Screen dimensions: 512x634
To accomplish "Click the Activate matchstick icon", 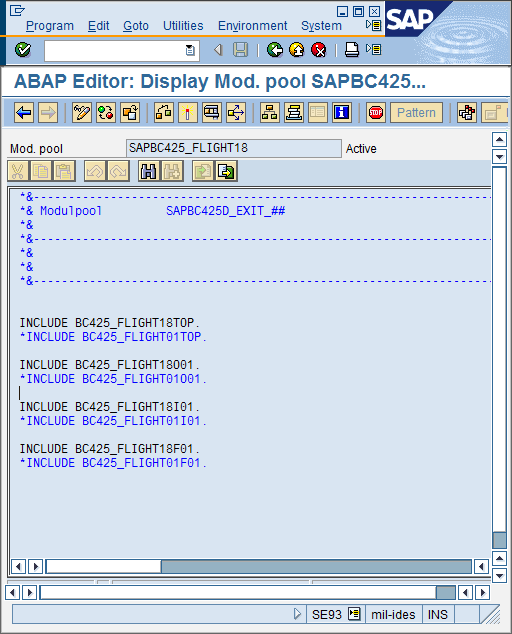I will click(188, 112).
